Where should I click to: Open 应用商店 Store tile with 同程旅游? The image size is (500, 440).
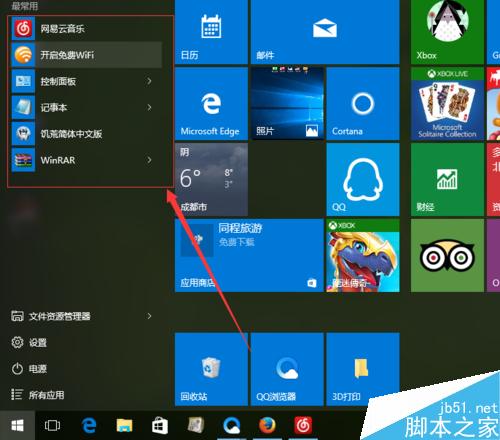tap(249, 255)
